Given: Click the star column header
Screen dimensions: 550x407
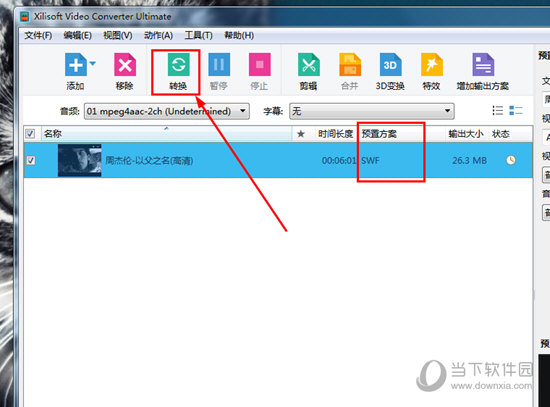Looking at the screenshot, I should (x=301, y=134).
